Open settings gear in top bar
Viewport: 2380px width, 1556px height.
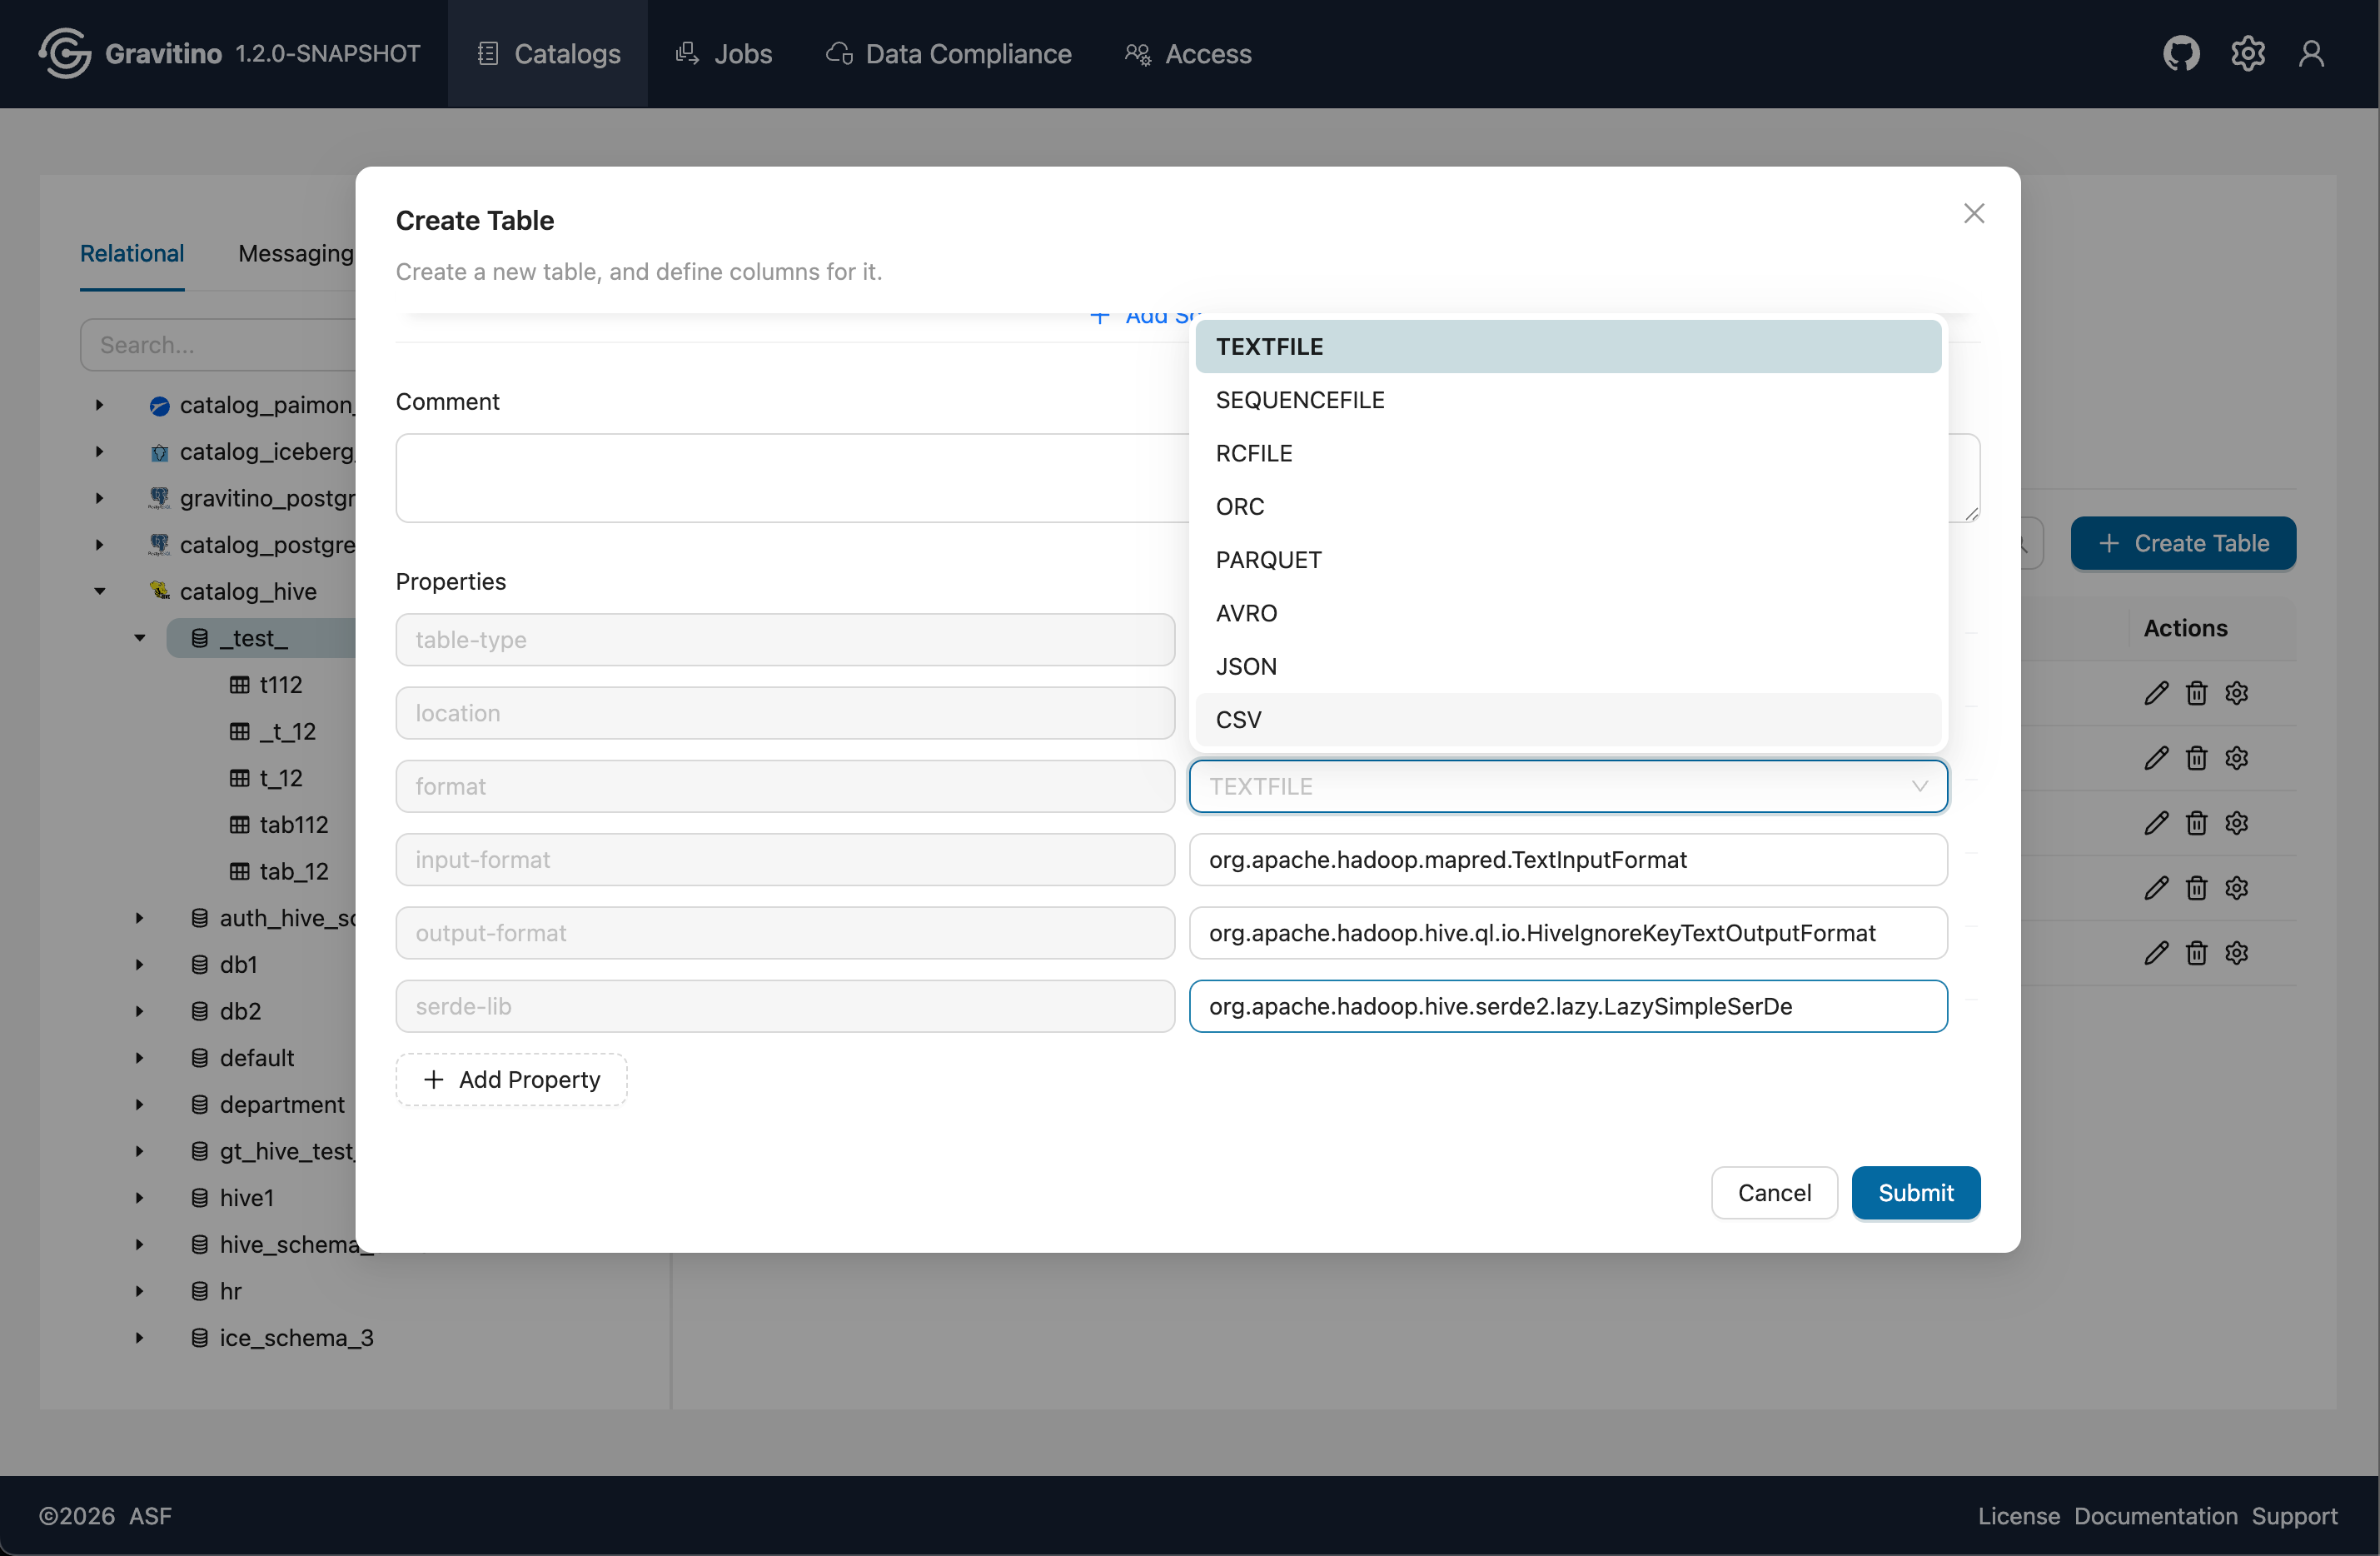tap(2247, 53)
